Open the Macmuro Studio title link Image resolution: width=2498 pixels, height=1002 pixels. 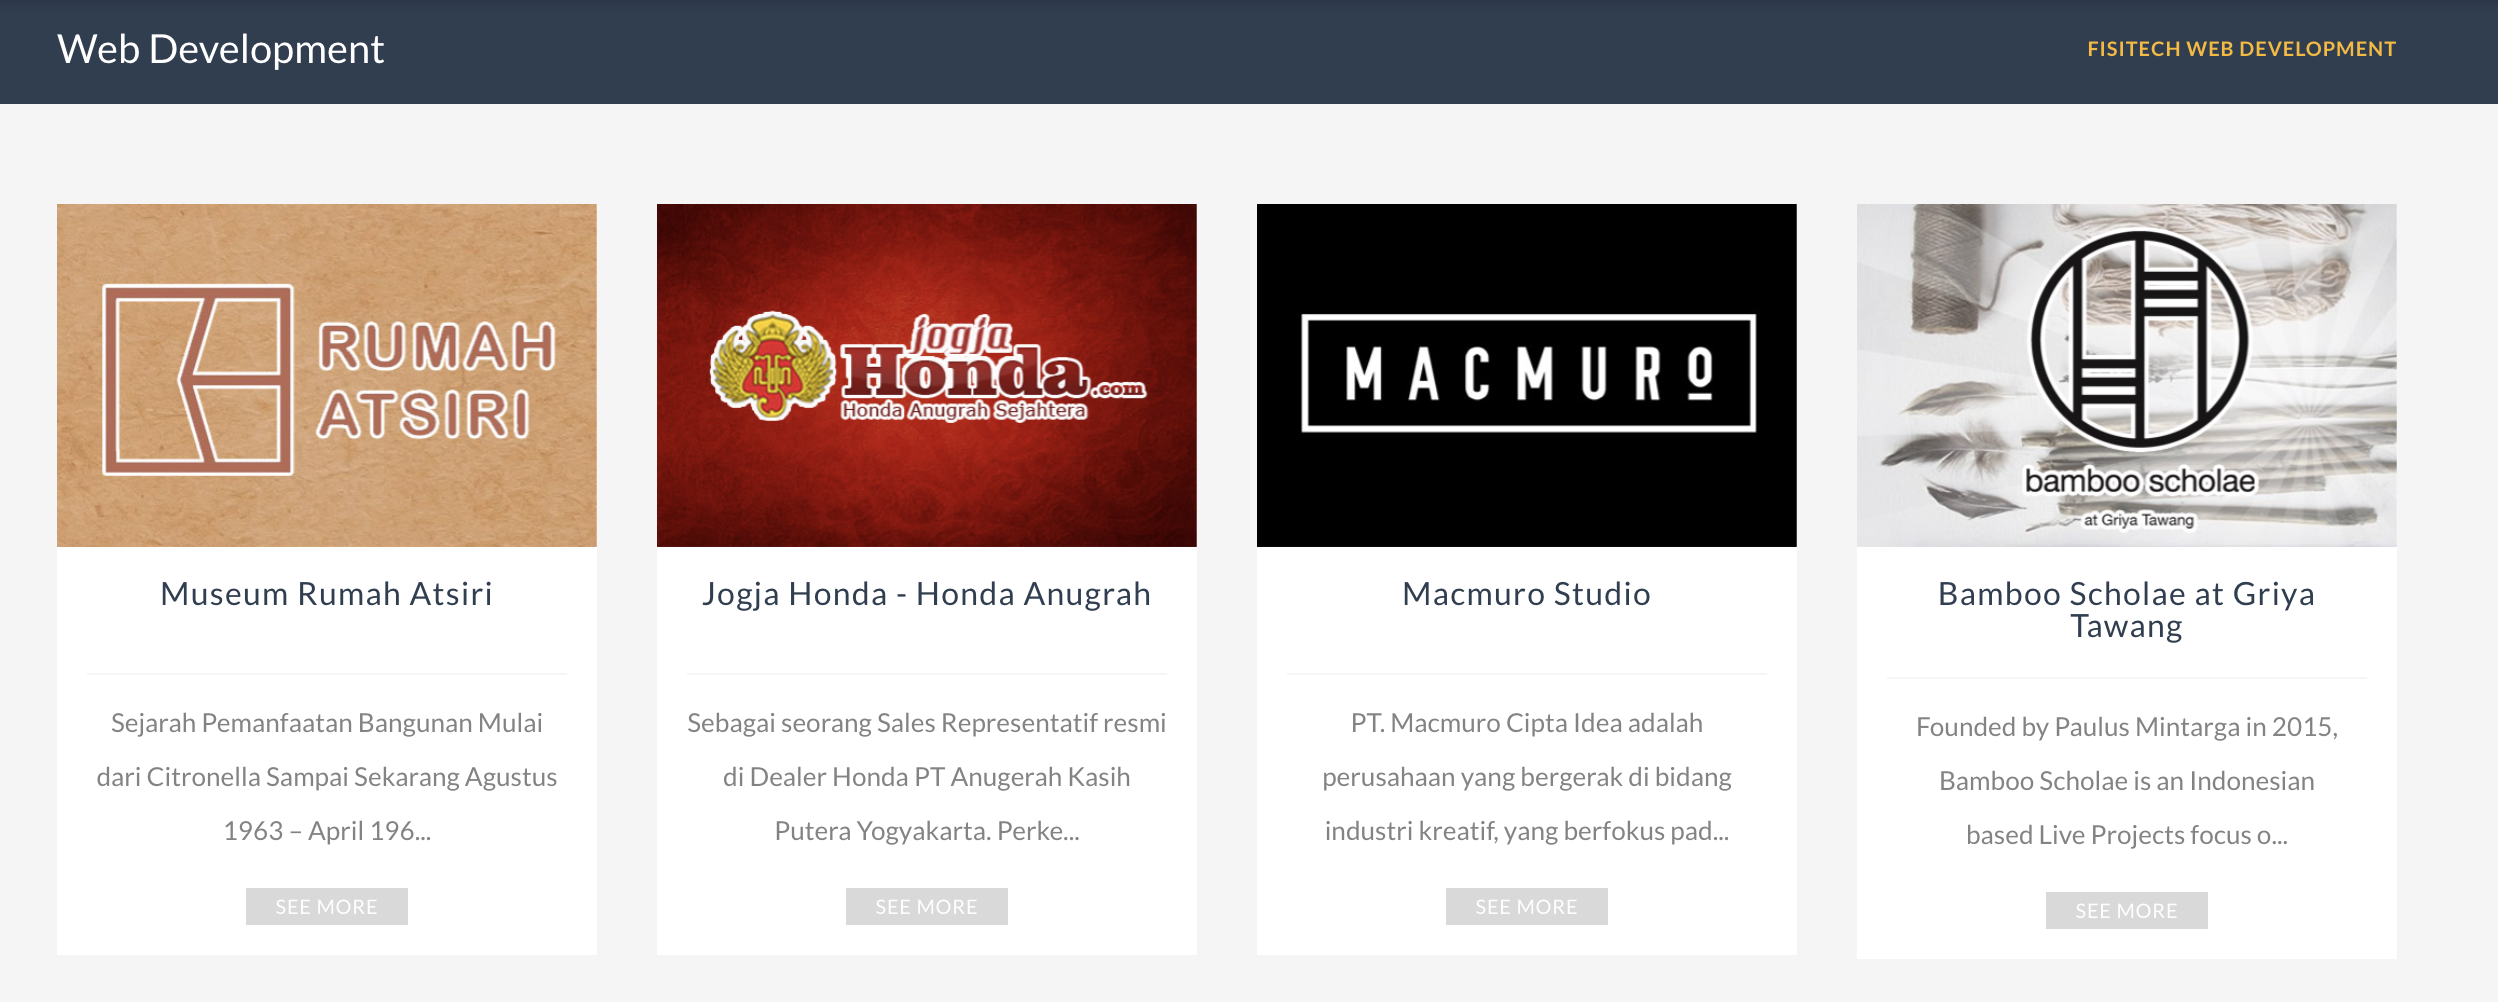(x=1527, y=594)
